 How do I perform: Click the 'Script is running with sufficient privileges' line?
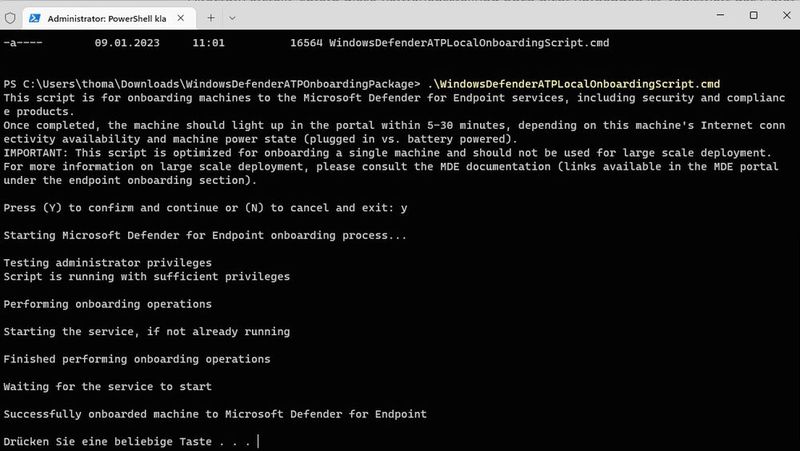click(147, 275)
